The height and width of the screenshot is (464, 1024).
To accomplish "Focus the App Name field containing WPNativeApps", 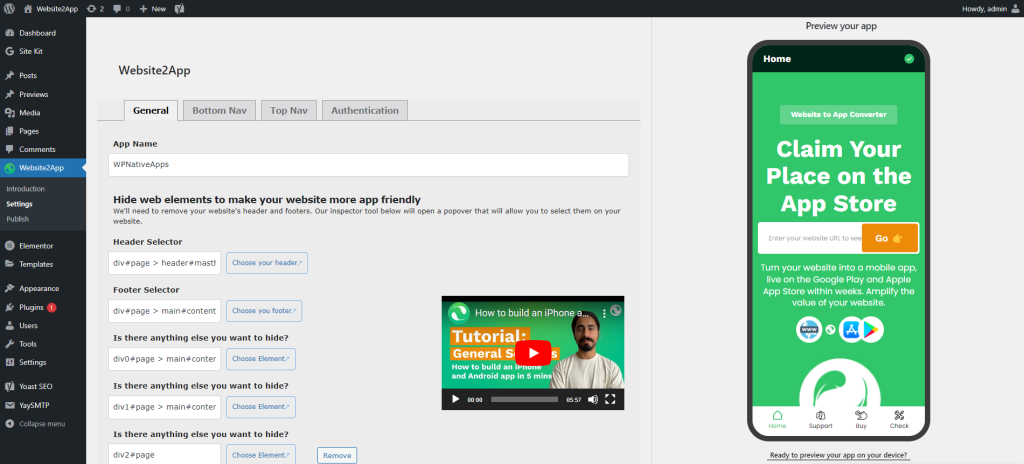I will pos(368,165).
